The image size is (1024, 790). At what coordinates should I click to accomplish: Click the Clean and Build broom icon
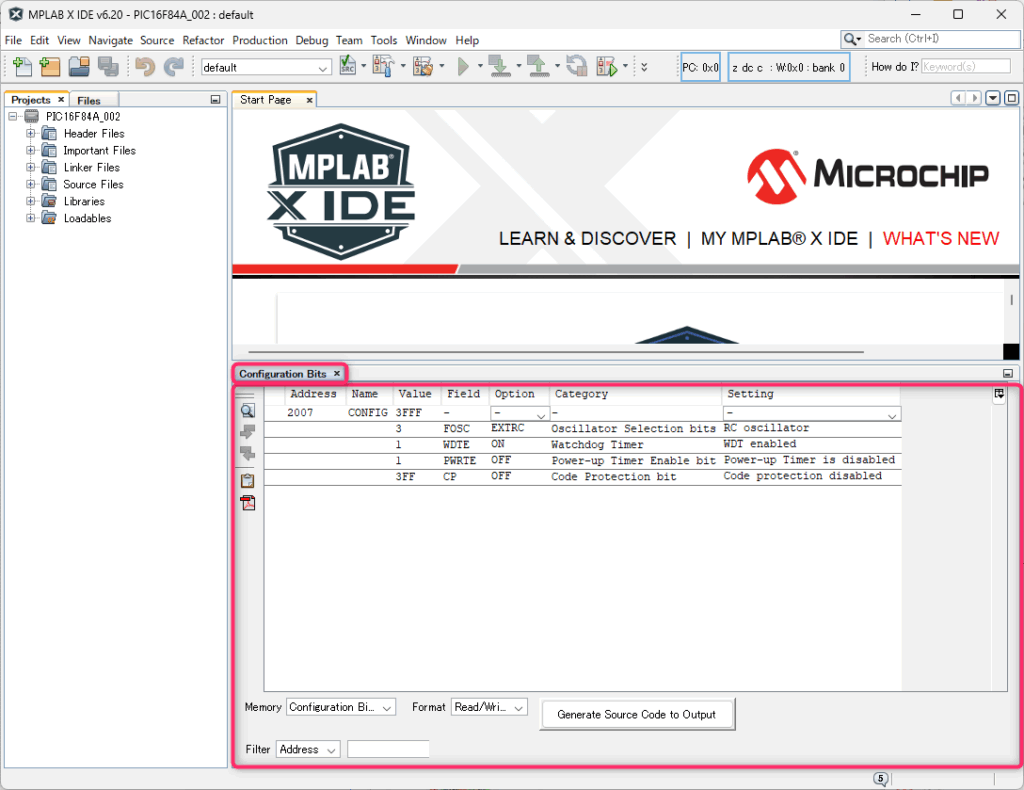click(423, 66)
